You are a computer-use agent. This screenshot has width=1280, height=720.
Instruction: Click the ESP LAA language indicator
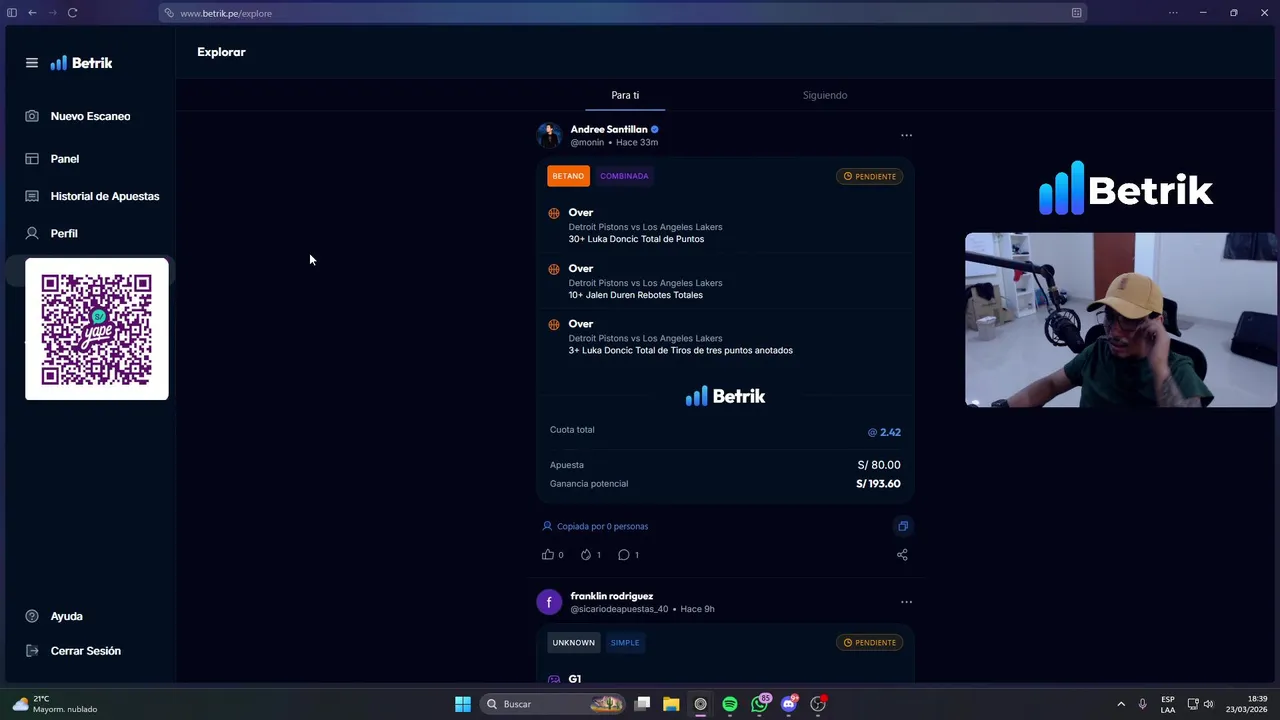point(1168,704)
